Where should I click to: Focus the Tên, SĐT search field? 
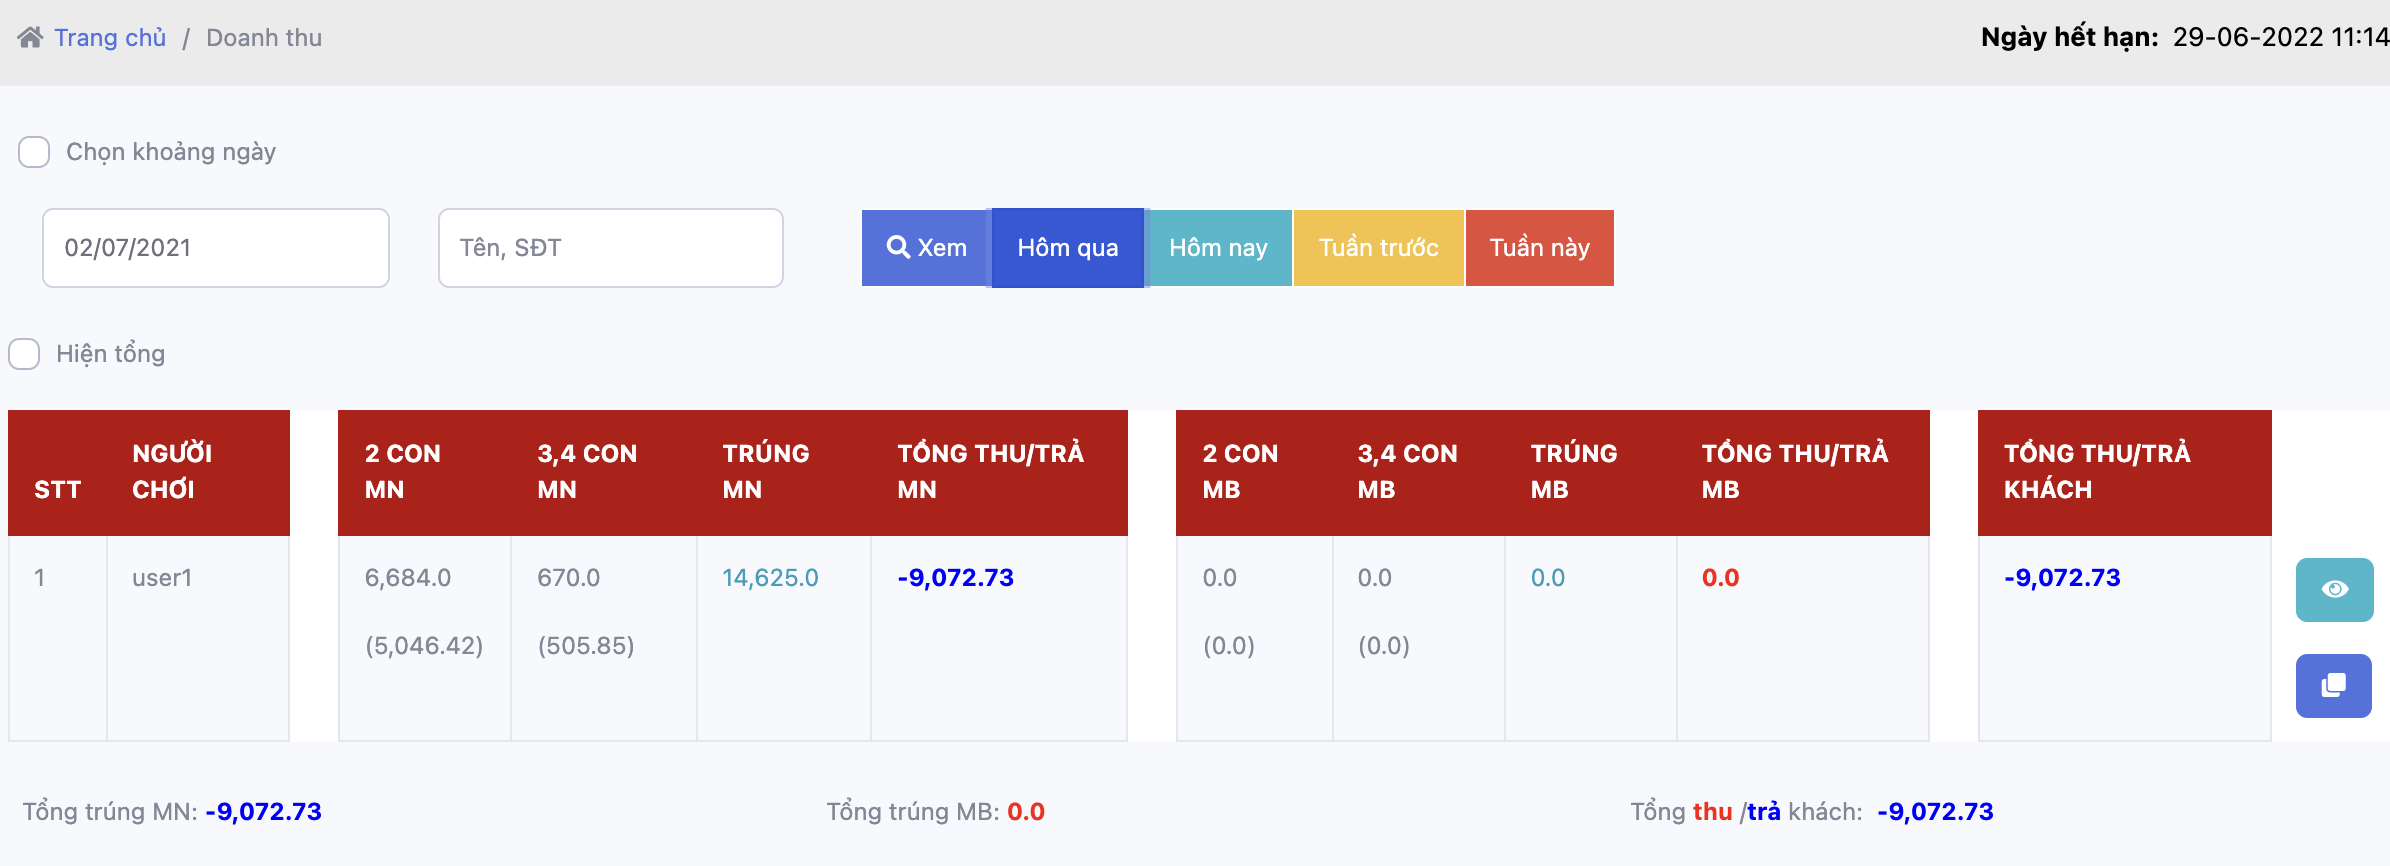click(610, 248)
